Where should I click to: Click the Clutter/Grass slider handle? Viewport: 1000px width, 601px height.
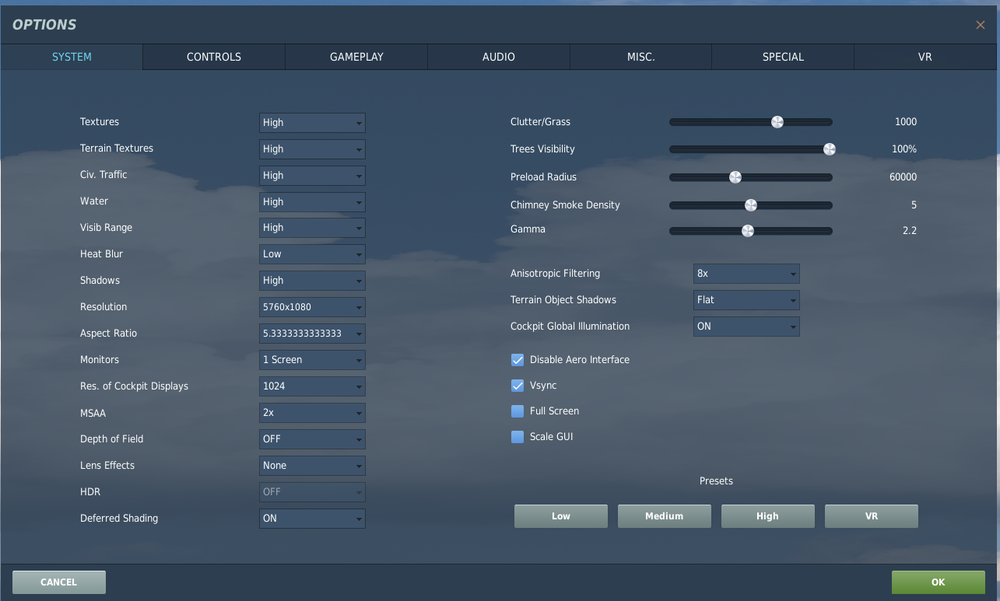pyautogui.click(x=777, y=122)
